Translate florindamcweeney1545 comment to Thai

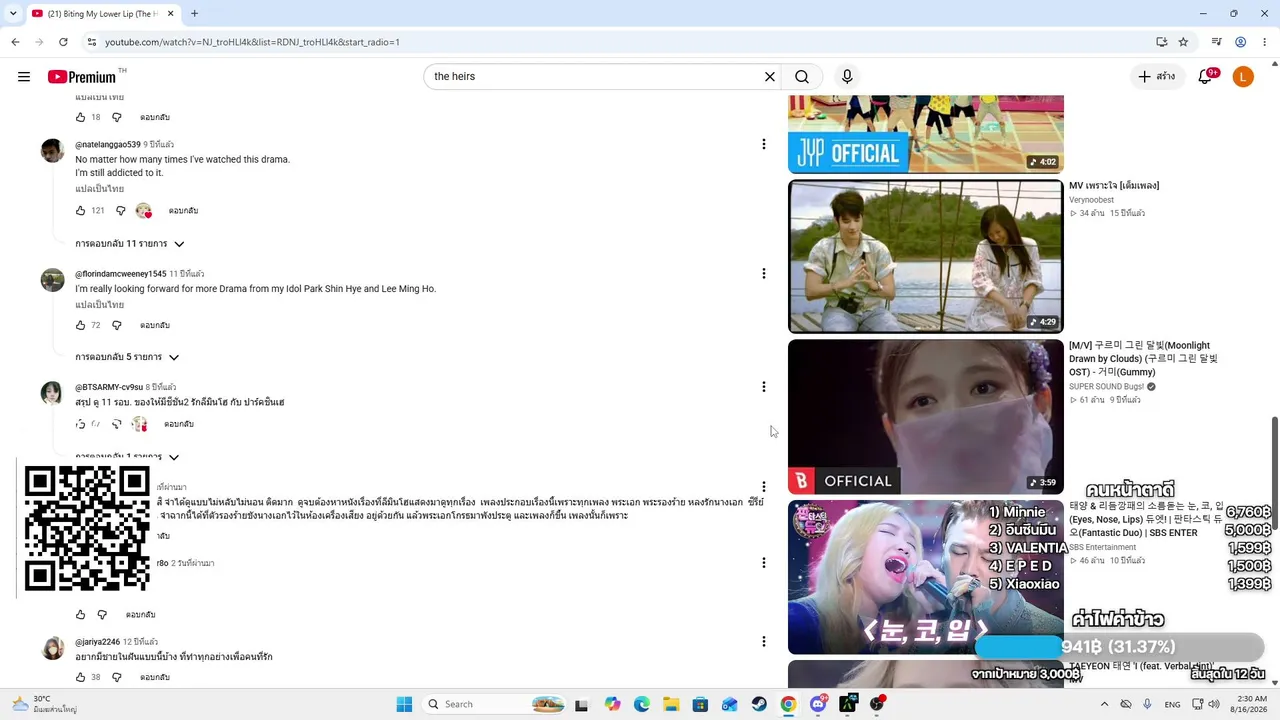coord(100,304)
